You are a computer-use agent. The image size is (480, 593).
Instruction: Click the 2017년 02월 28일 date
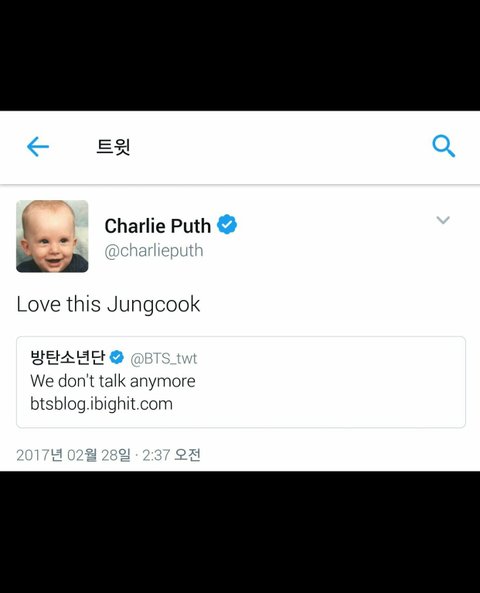point(73,455)
